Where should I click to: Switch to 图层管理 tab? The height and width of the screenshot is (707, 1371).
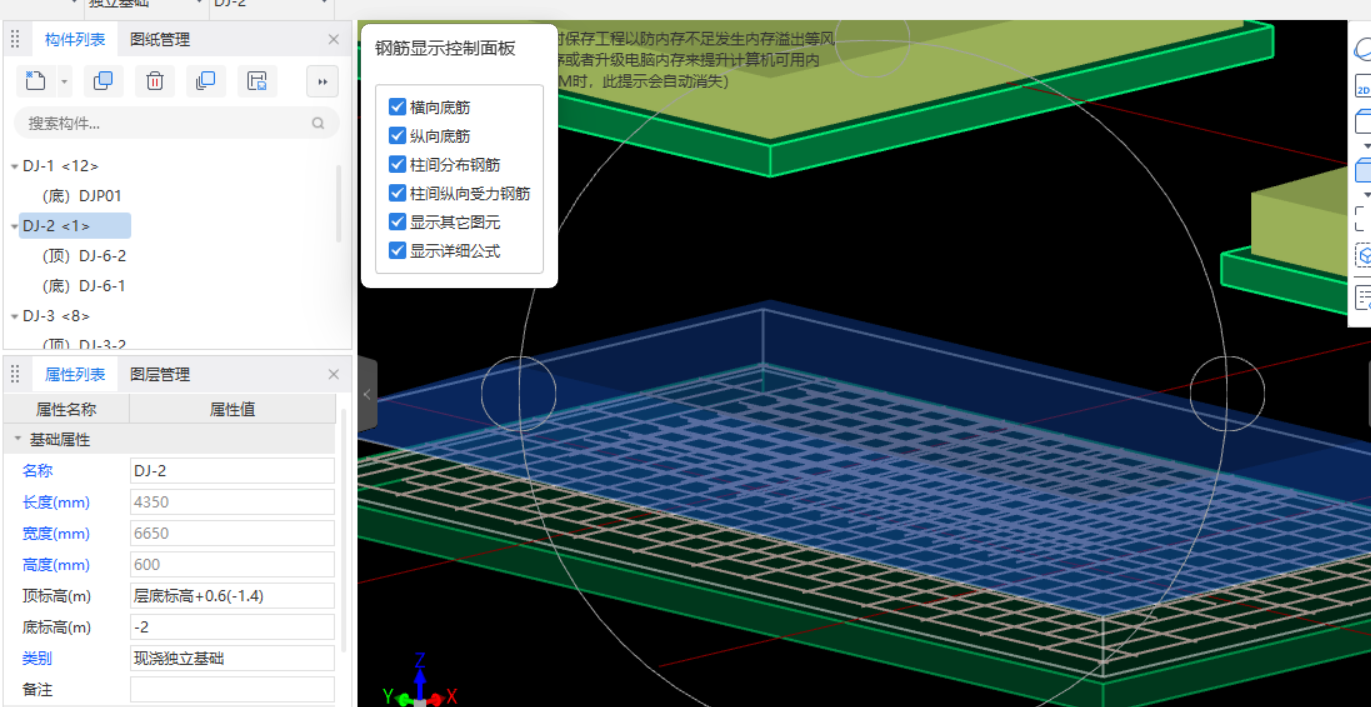[160, 375]
